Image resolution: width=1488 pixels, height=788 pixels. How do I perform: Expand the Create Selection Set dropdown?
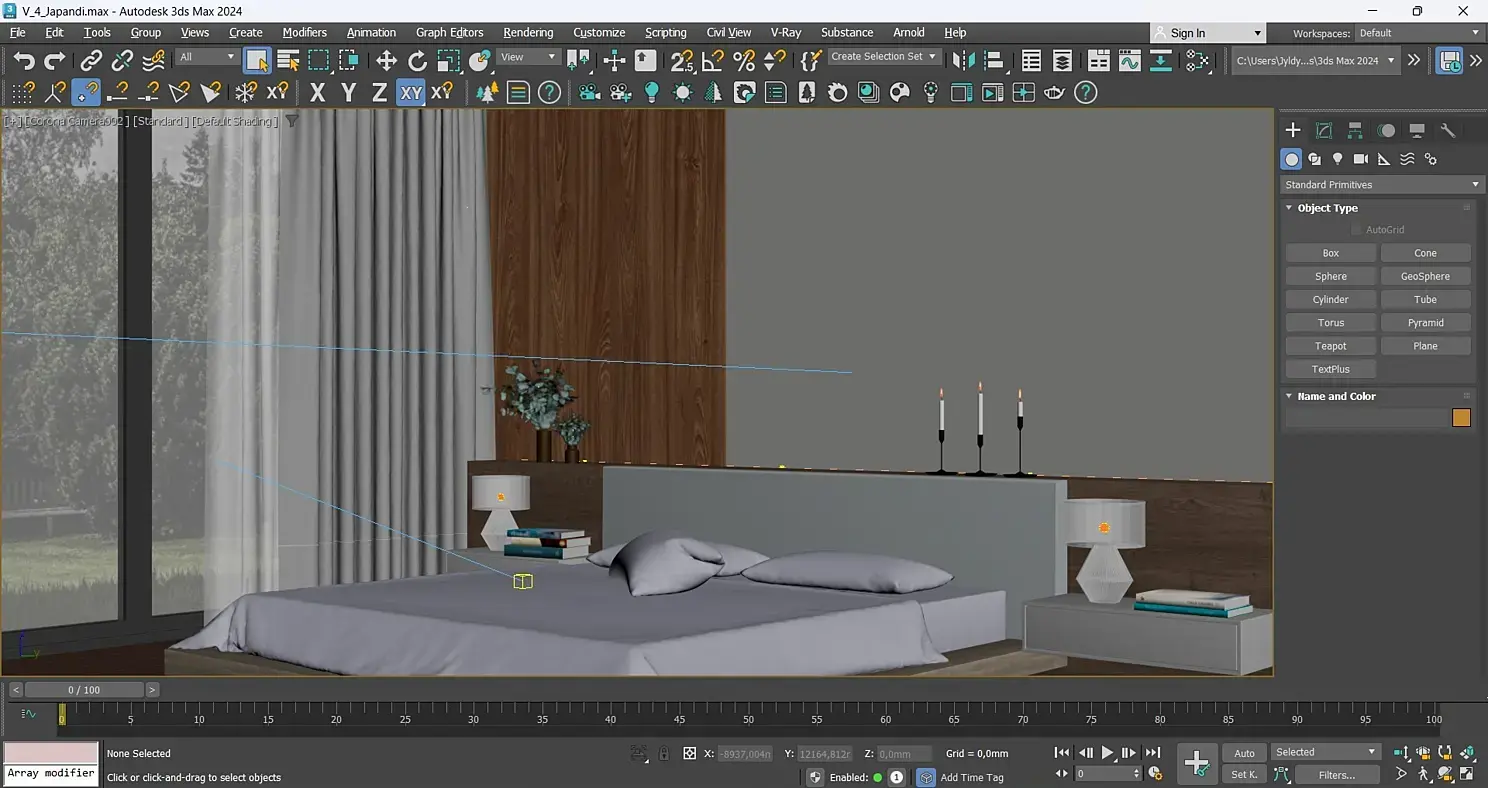pyautogui.click(x=884, y=57)
